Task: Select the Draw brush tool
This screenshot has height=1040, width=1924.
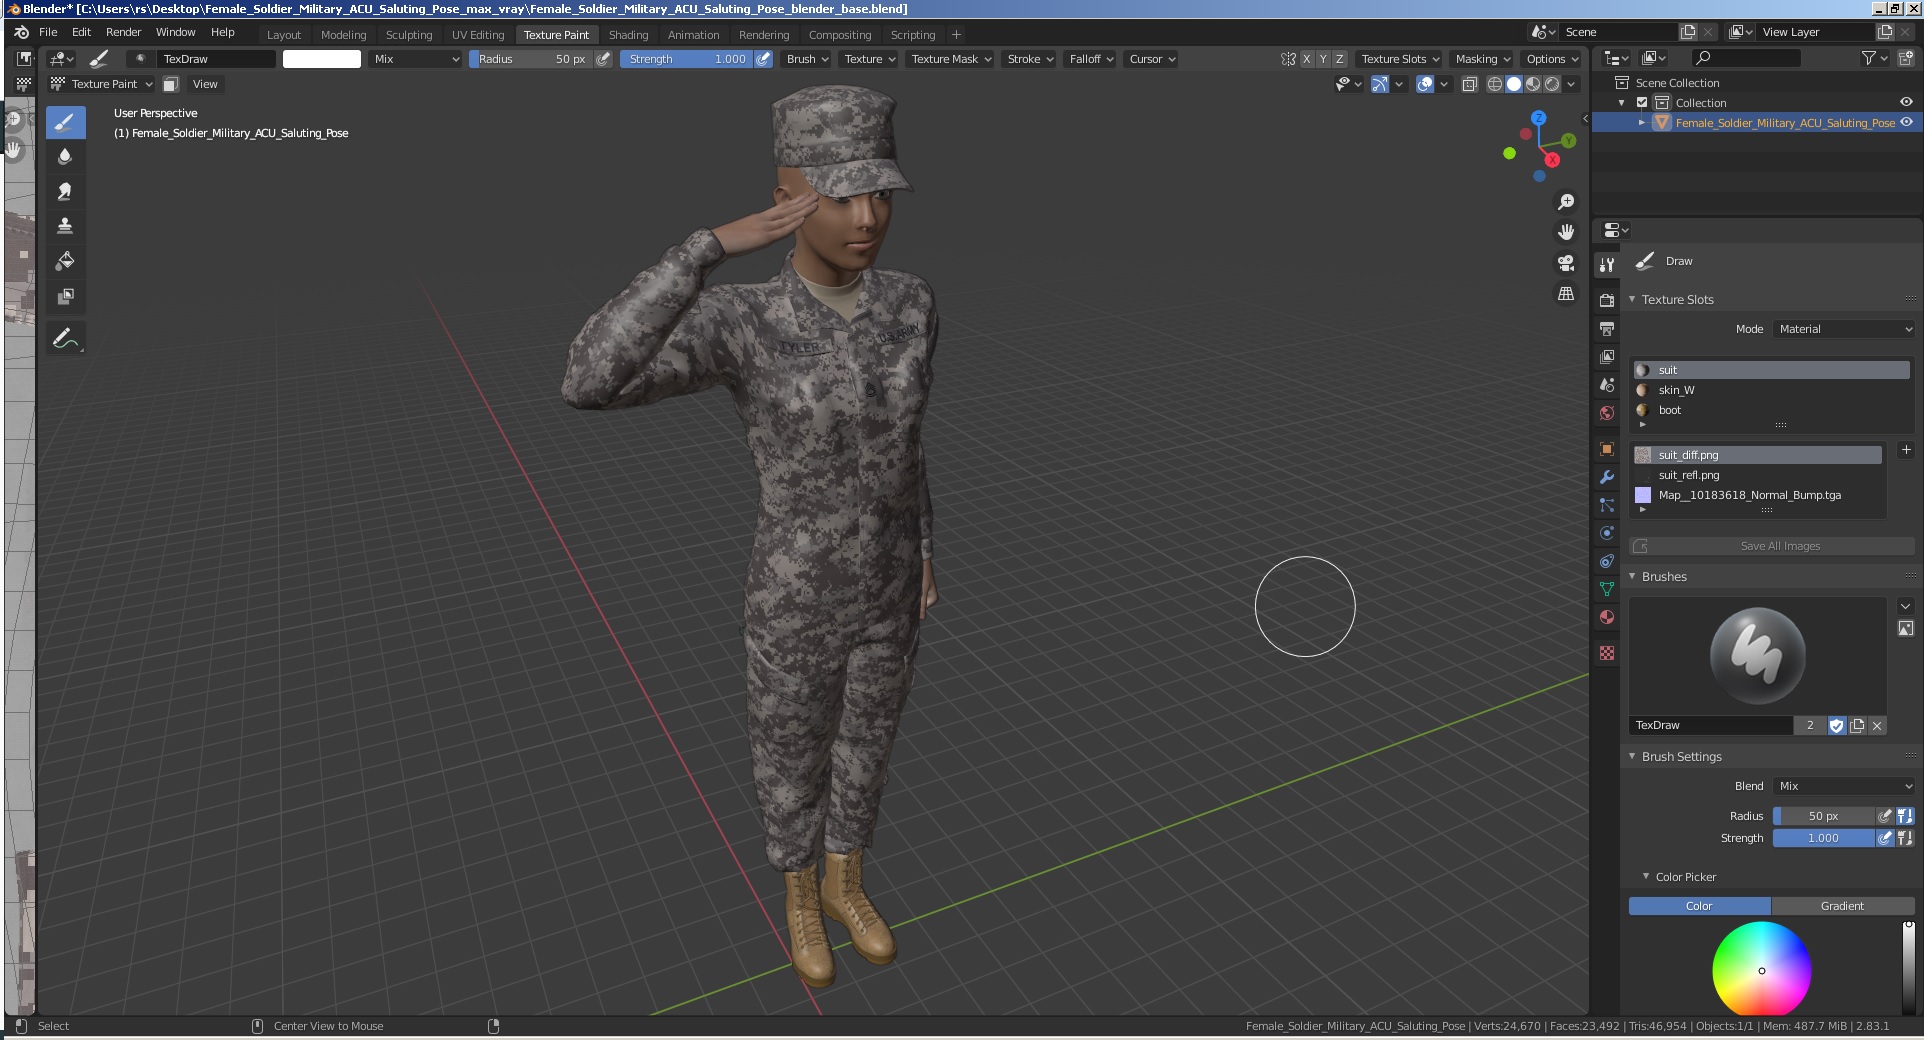Action: coord(65,123)
